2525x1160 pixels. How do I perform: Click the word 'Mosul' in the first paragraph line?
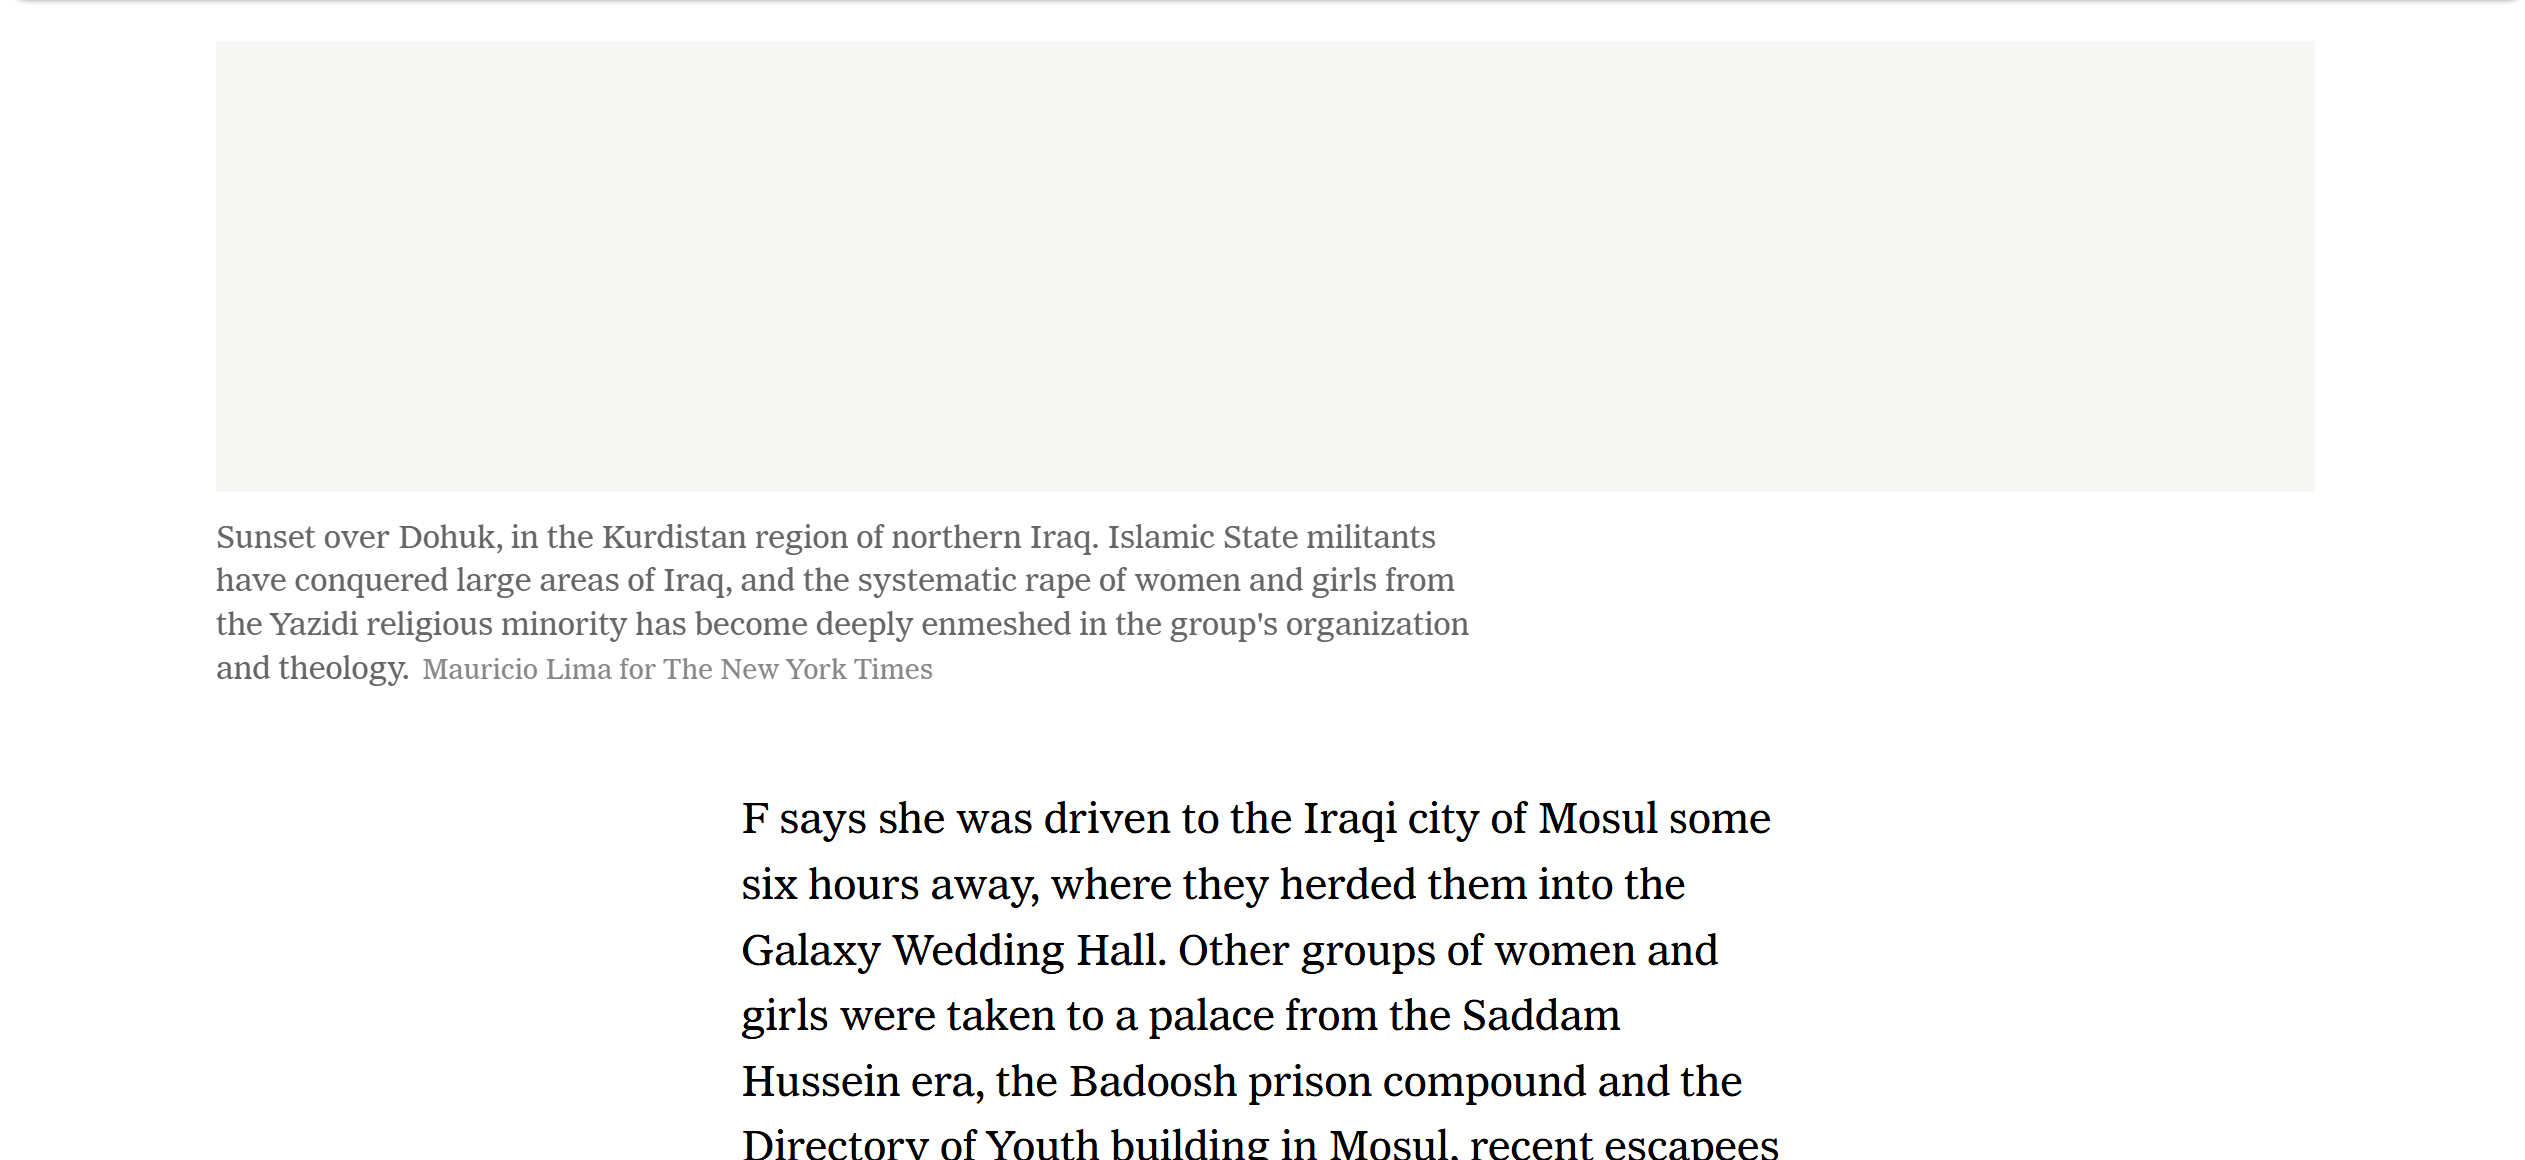pyautogui.click(x=1598, y=819)
